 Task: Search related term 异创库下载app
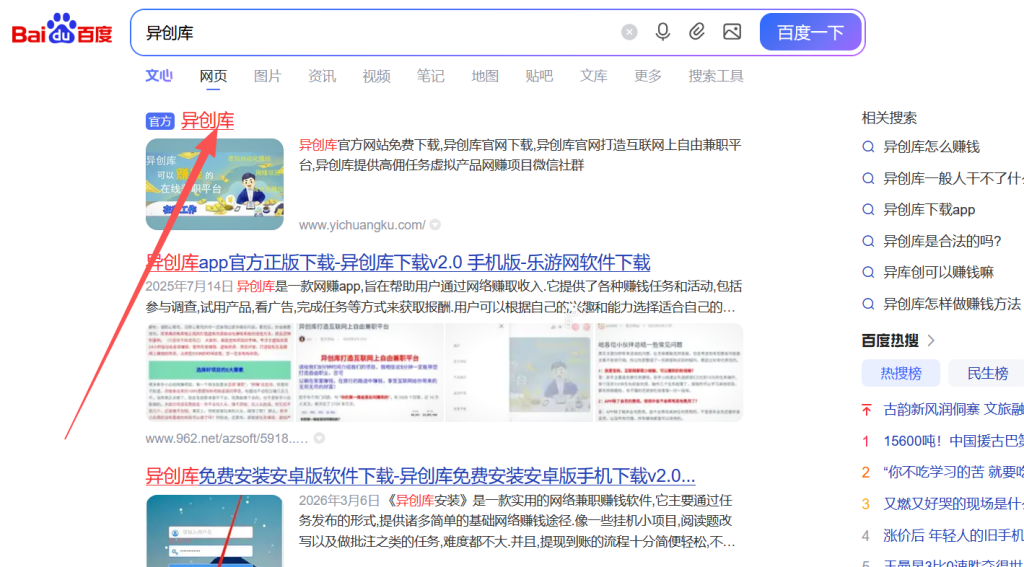pyautogui.click(x=929, y=210)
